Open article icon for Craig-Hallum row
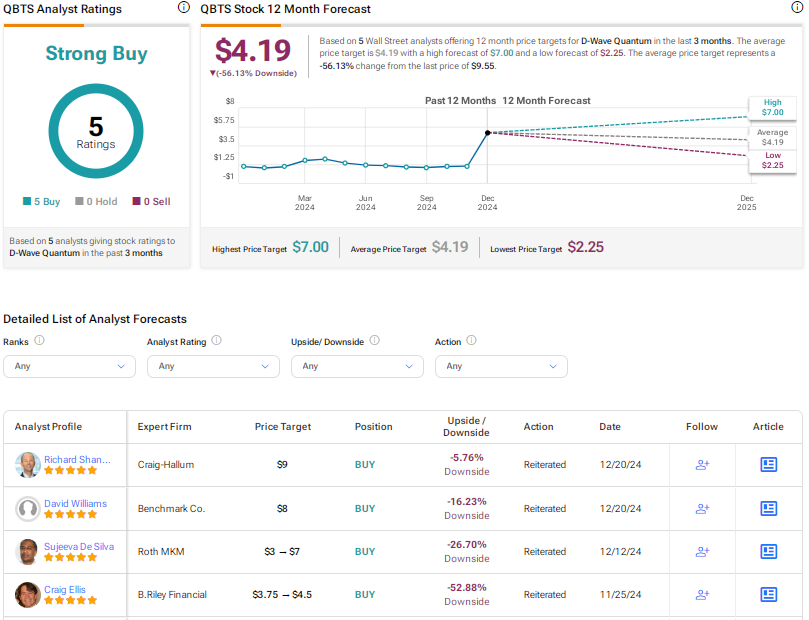This screenshot has height=620, width=809. pos(769,465)
